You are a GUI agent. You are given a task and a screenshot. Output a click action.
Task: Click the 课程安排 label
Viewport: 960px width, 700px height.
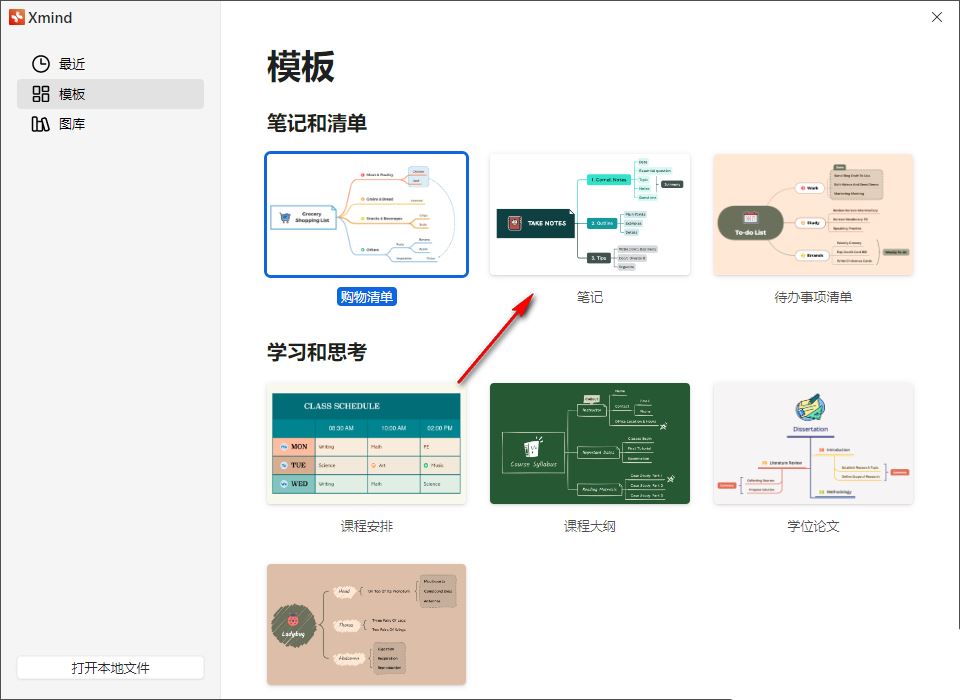coord(367,526)
